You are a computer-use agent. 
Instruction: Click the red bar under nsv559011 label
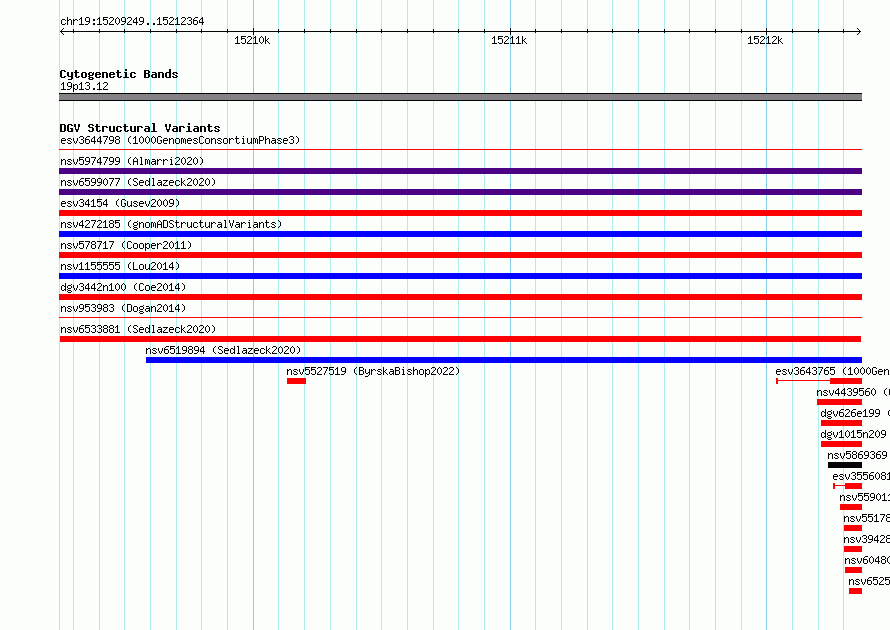coord(851,507)
